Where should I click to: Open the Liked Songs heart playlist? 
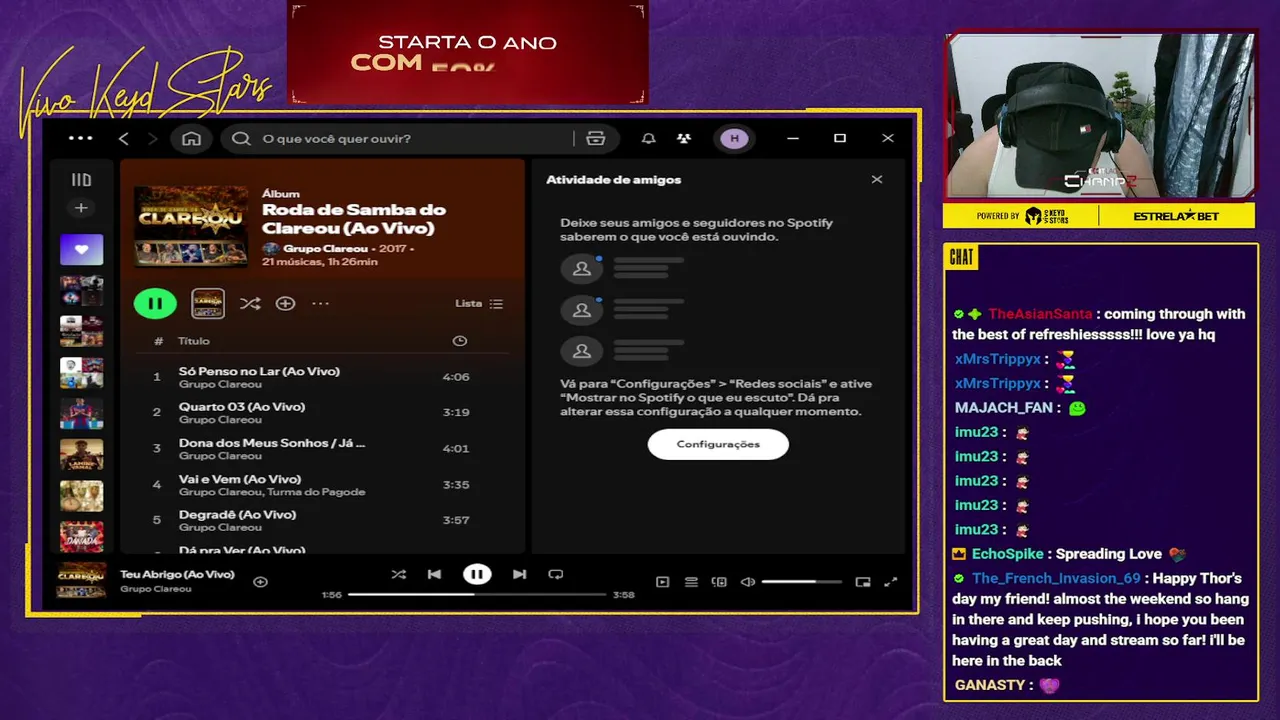(x=81, y=250)
